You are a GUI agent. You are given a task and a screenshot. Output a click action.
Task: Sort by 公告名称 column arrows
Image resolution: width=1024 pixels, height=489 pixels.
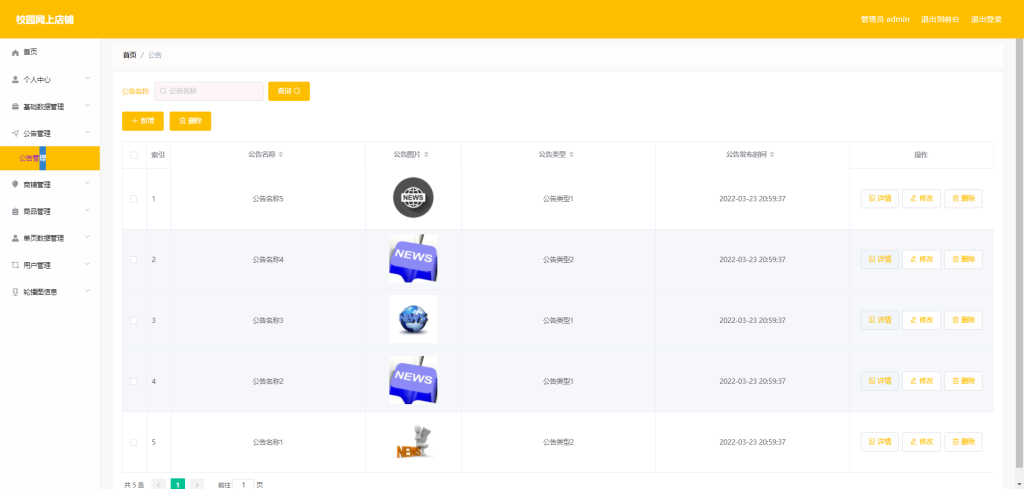[281, 155]
